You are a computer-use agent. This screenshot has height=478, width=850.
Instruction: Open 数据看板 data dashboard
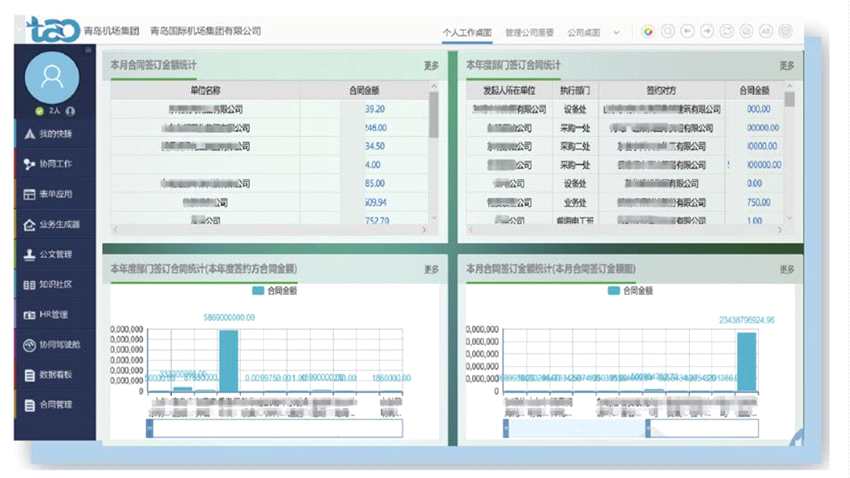(55, 374)
